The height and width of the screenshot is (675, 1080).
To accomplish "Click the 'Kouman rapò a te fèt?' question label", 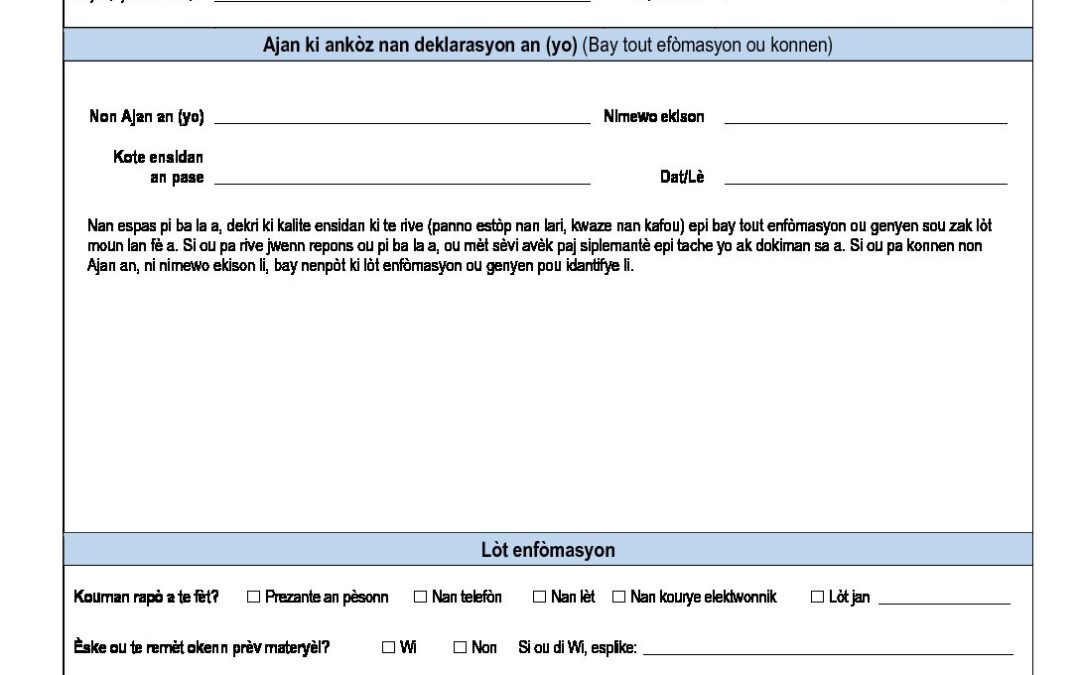I will pyautogui.click(x=146, y=597).
